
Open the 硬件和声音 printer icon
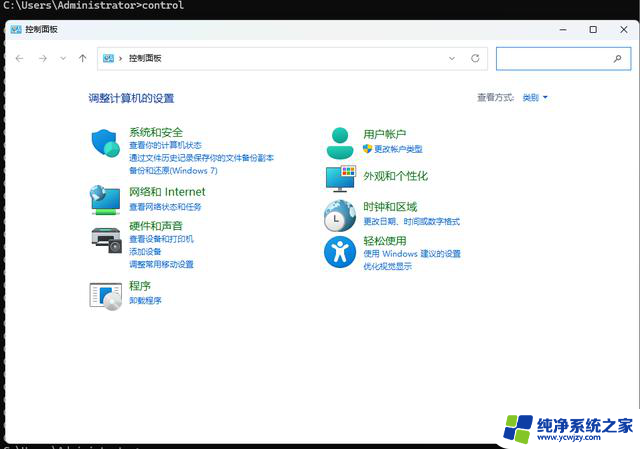pos(107,240)
